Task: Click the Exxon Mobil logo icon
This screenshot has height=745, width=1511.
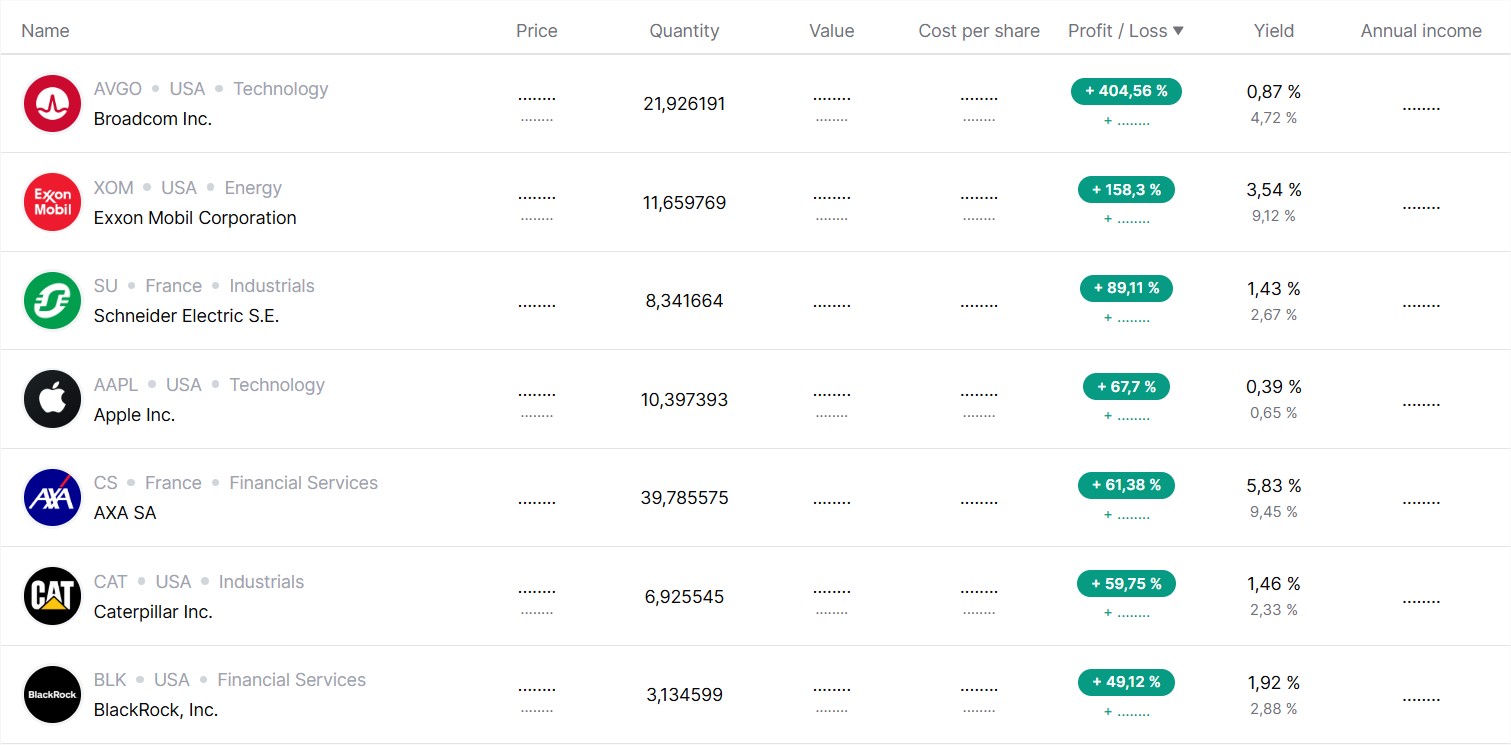Action: click(x=52, y=202)
